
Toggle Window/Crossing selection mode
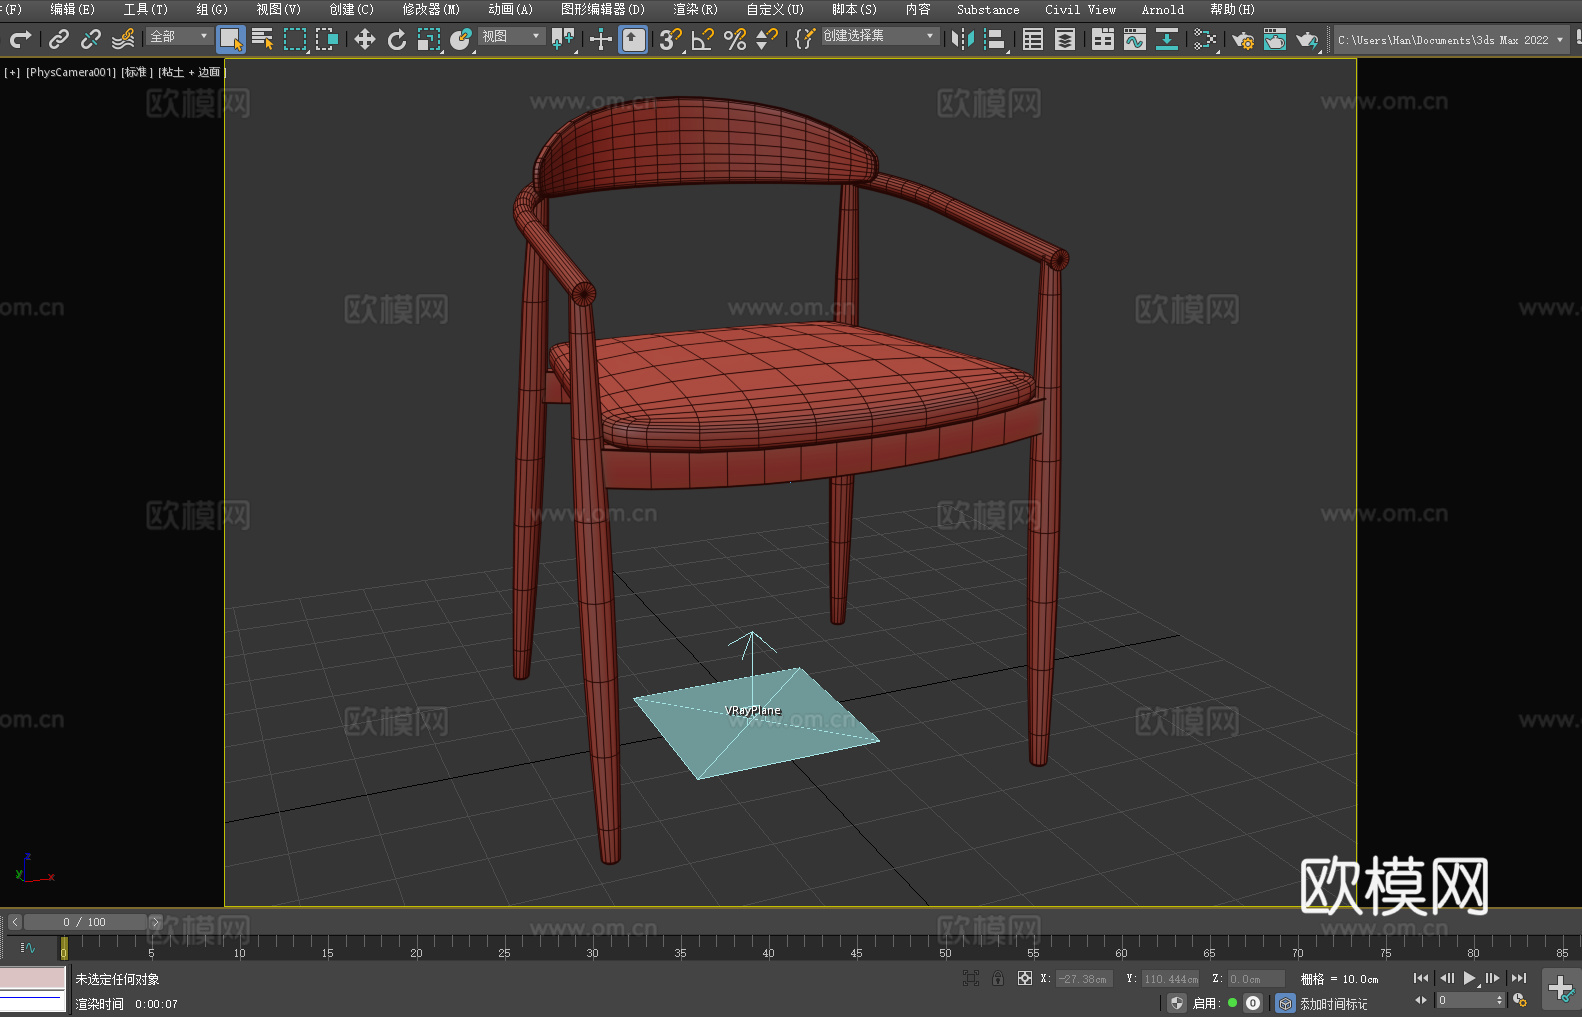(327, 40)
